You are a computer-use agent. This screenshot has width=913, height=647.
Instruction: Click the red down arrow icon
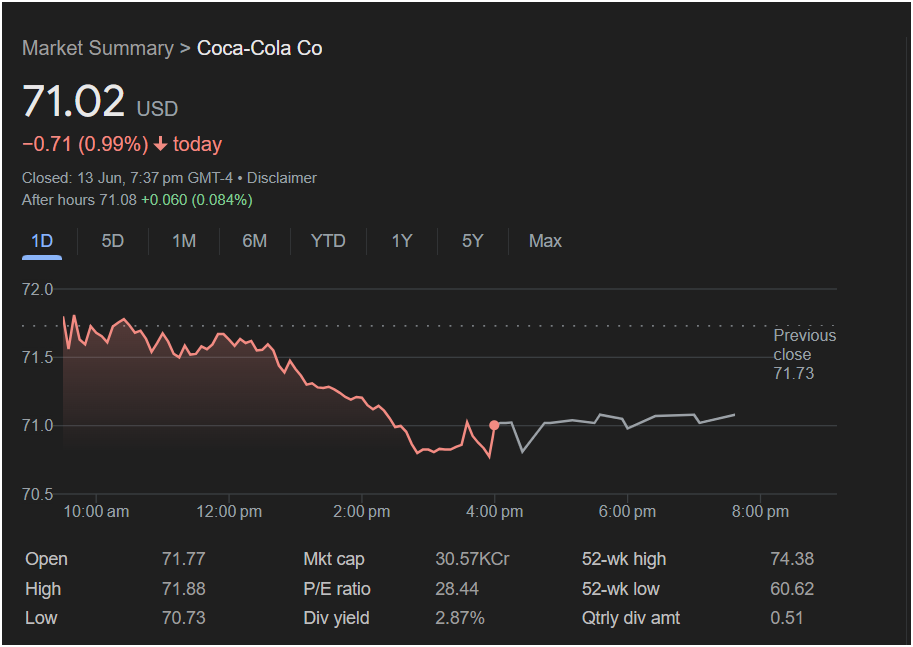click(x=160, y=144)
